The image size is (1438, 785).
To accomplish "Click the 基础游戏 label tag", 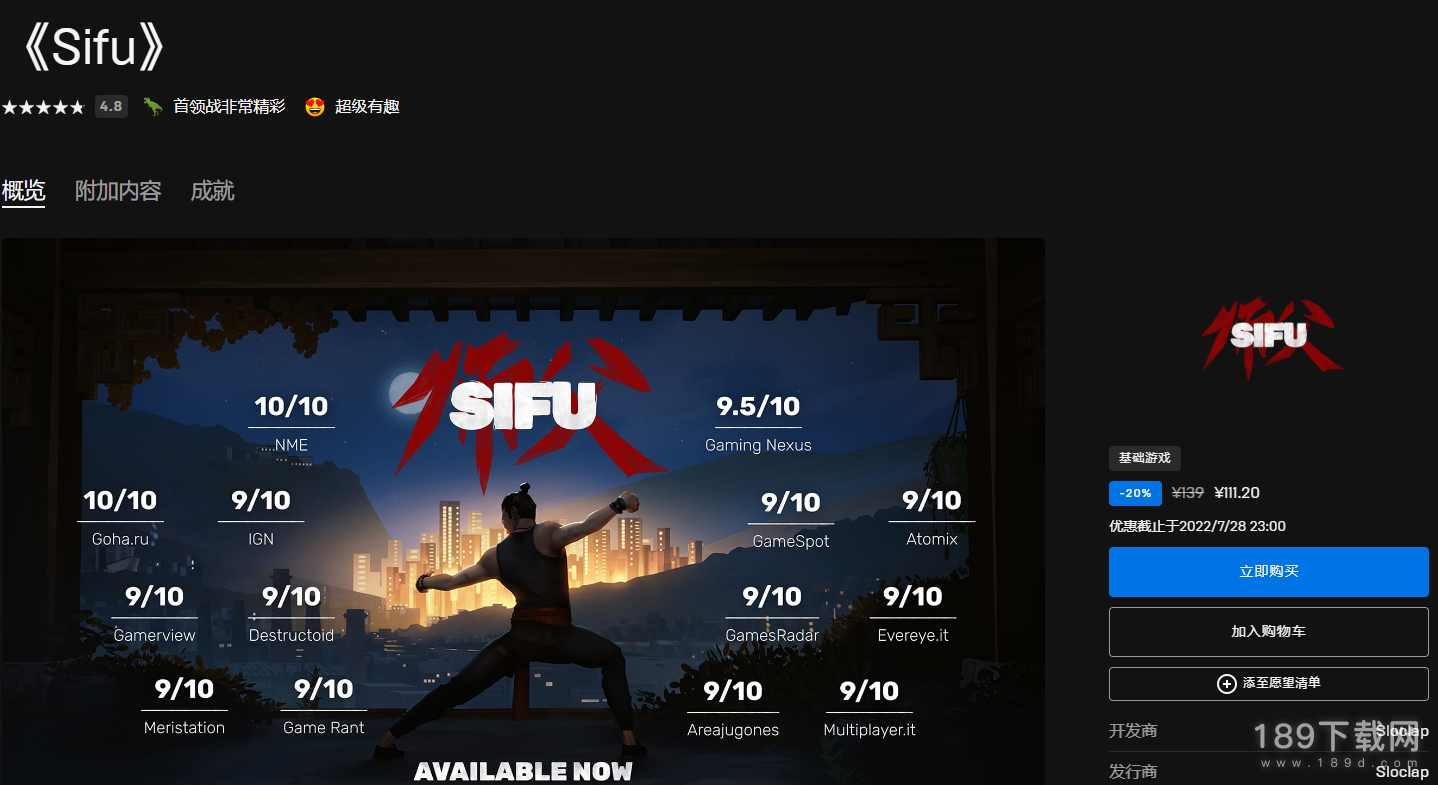I will [1145, 458].
